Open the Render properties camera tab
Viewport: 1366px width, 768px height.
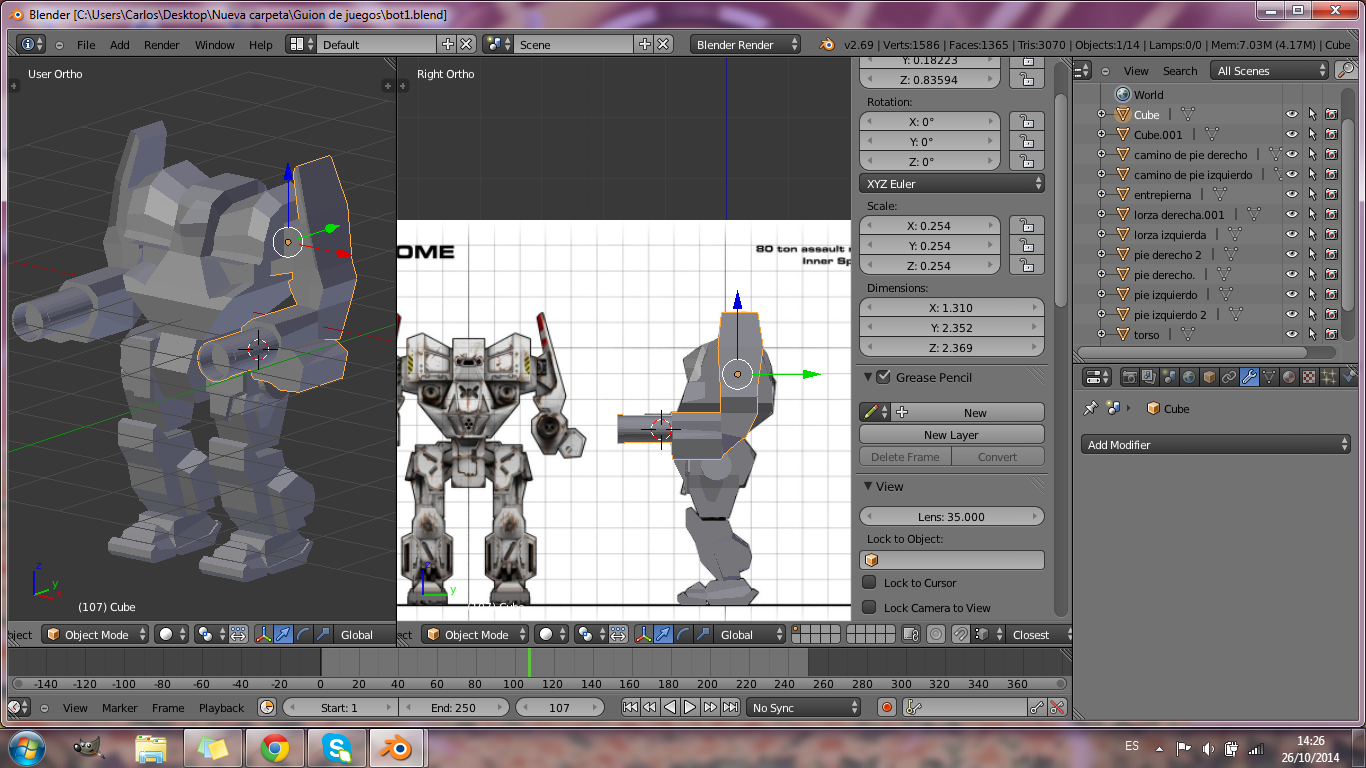pyautogui.click(x=1129, y=378)
